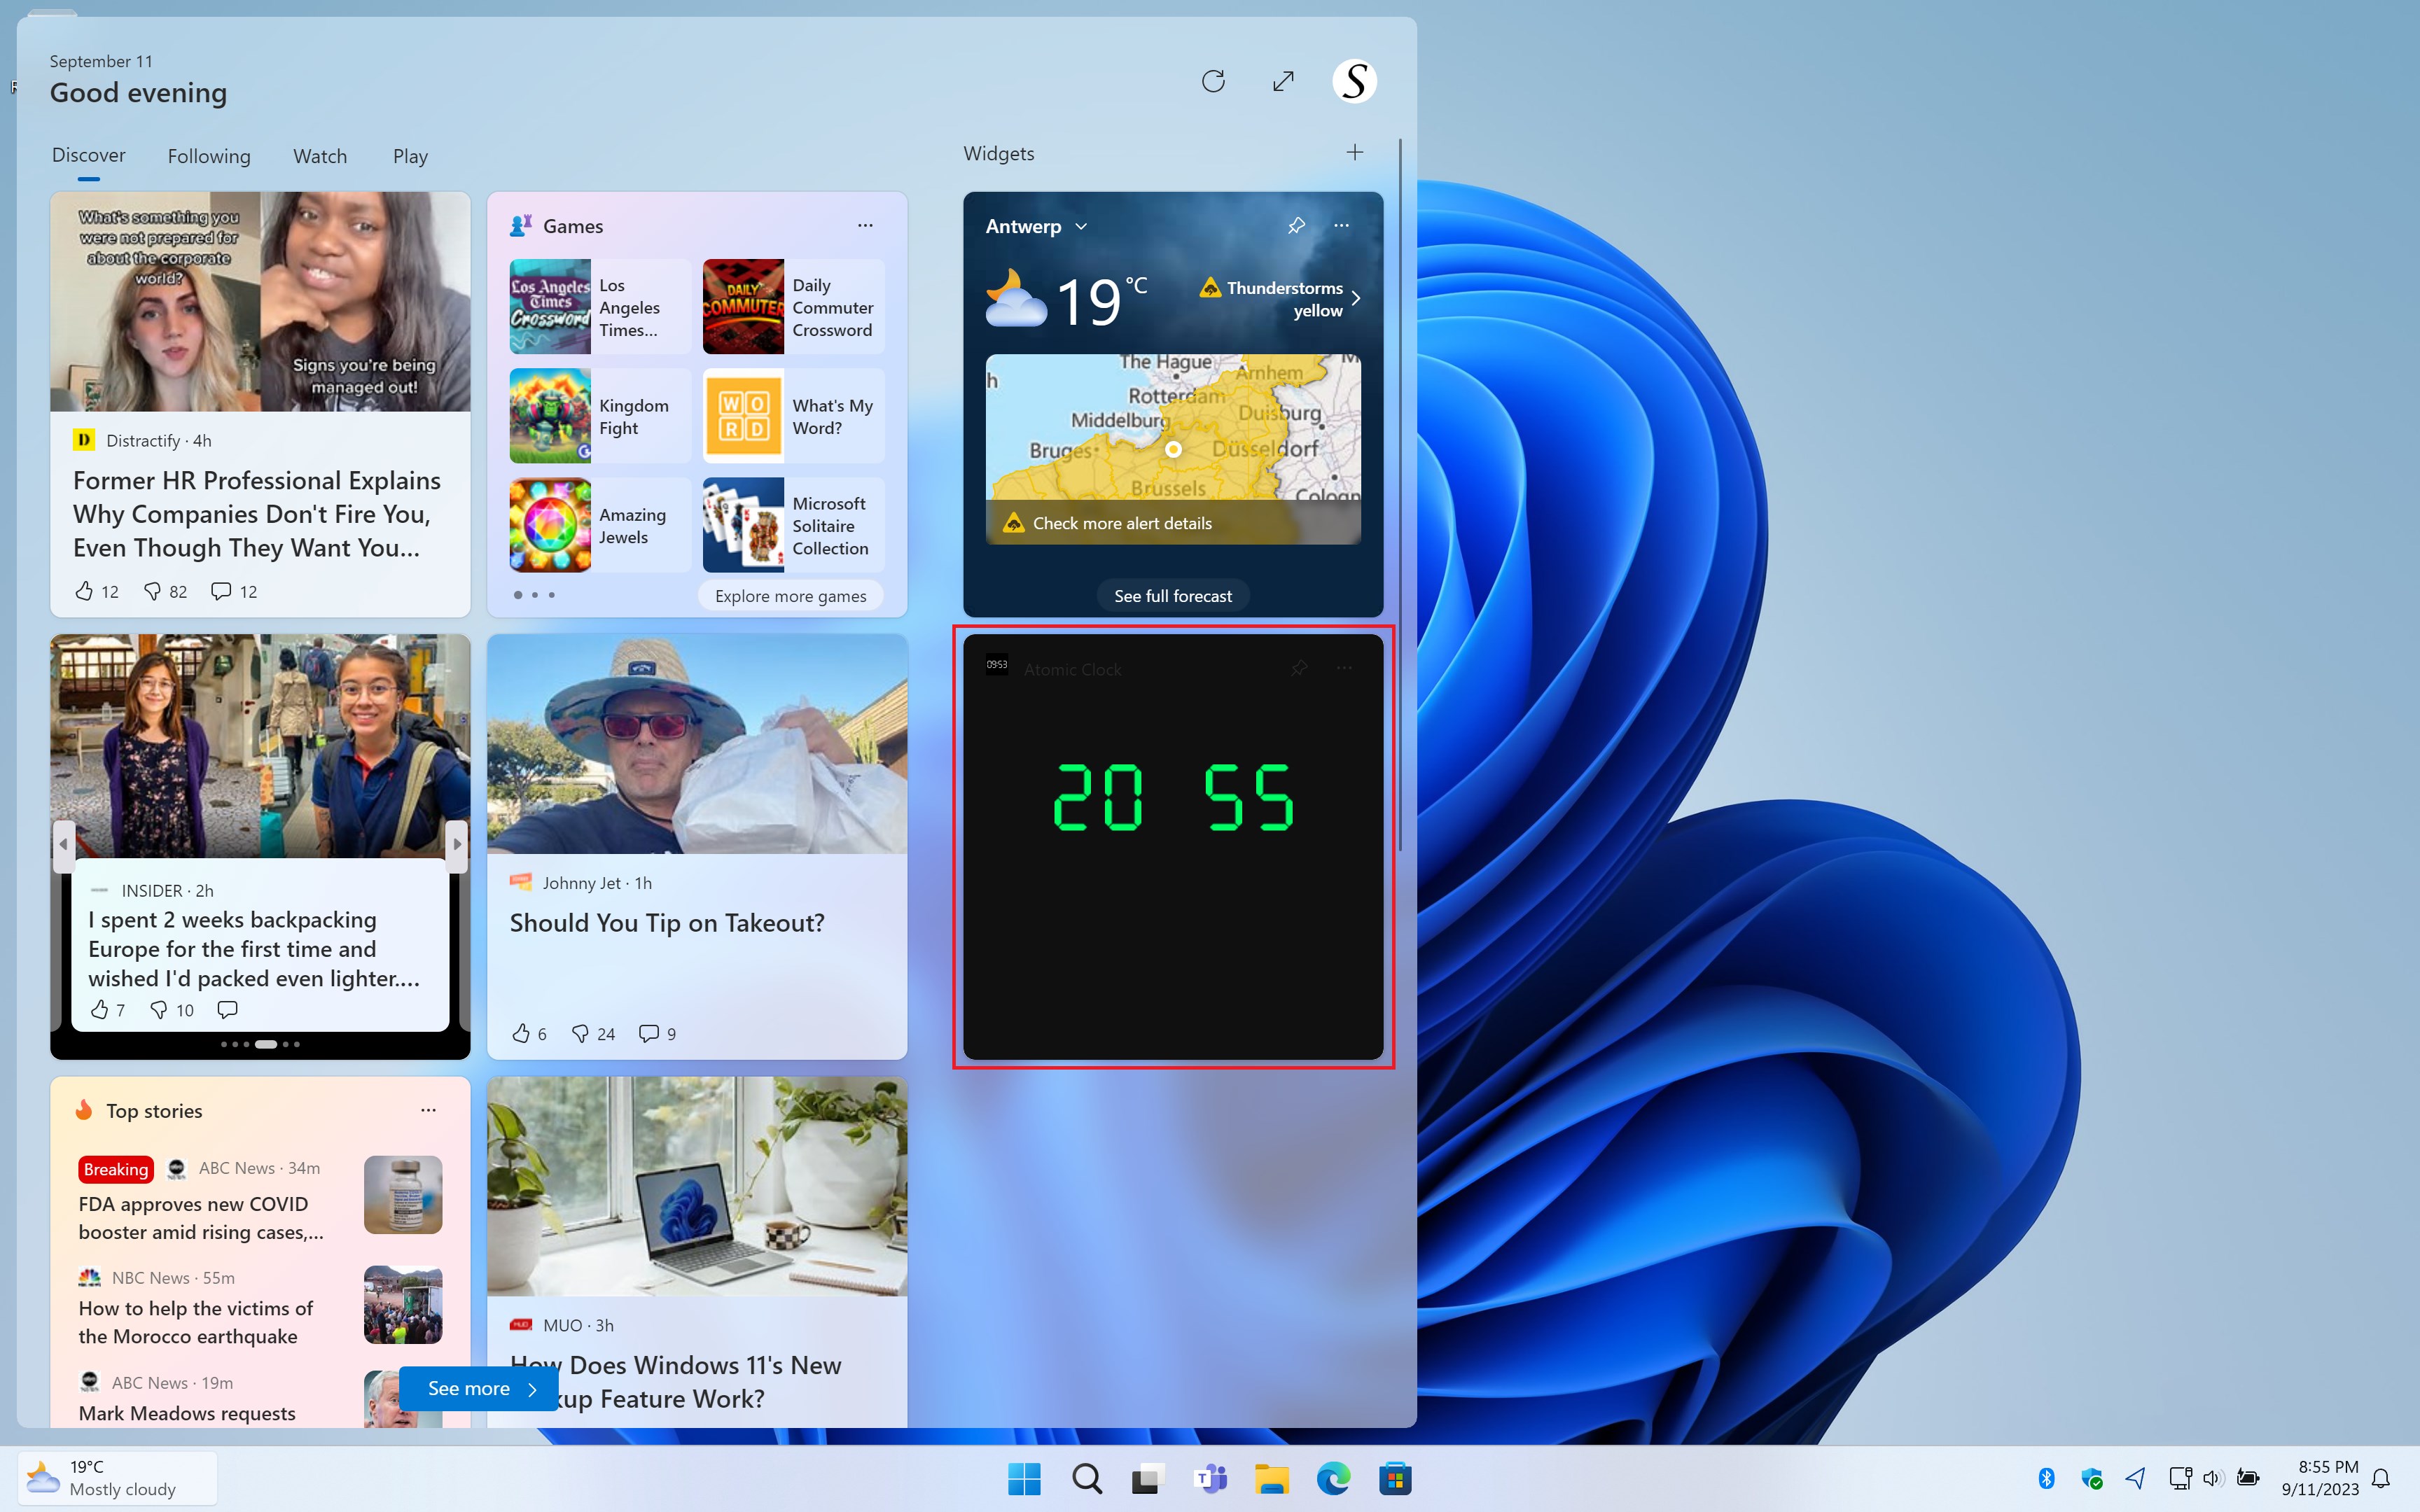This screenshot has height=1512, width=2420.
Task: Switch to the Watch tab
Action: pyautogui.click(x=320, y=156)
